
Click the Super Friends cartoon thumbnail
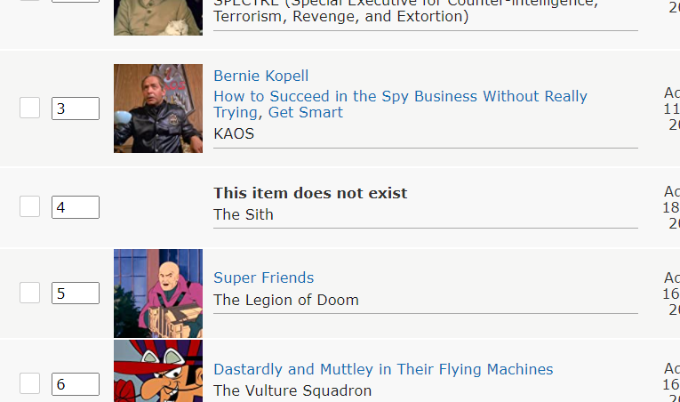pyautogui.click(x=158, y=293)
